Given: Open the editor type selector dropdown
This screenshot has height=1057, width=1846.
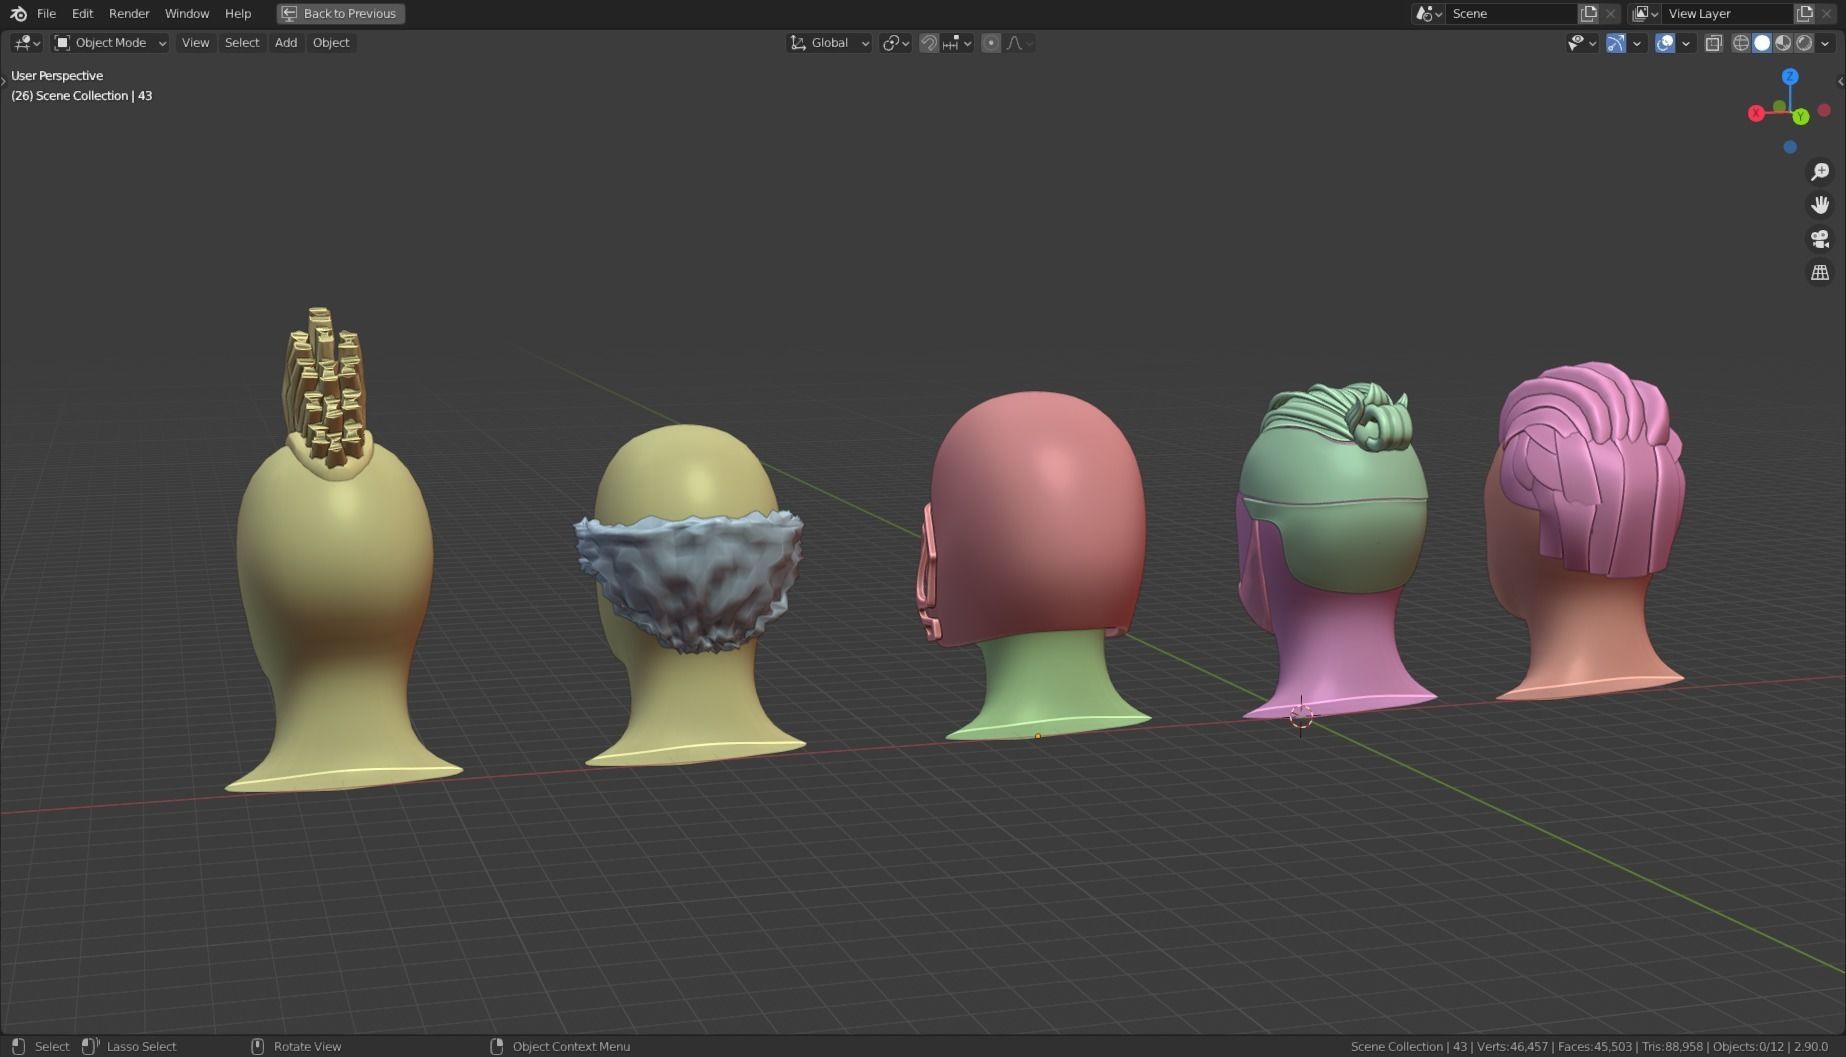Looking at the screenshot, I should tap(26, 43).
